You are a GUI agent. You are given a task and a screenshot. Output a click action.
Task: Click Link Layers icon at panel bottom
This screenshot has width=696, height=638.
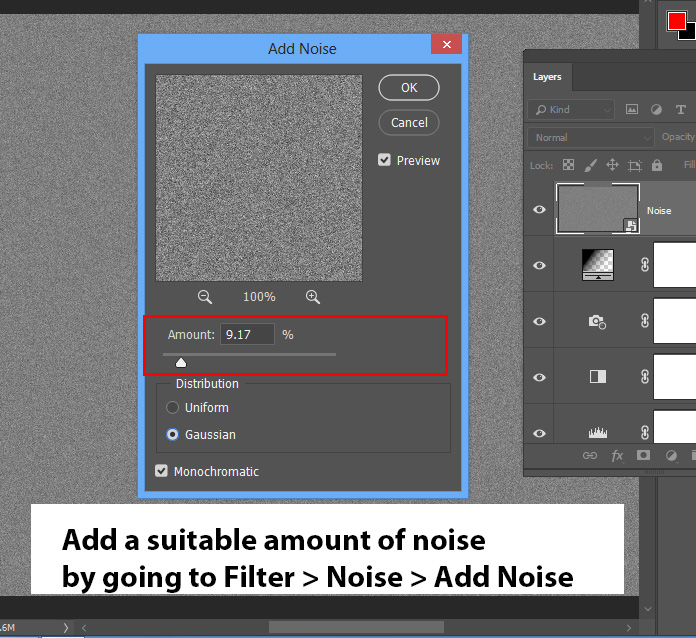point(590,456)
